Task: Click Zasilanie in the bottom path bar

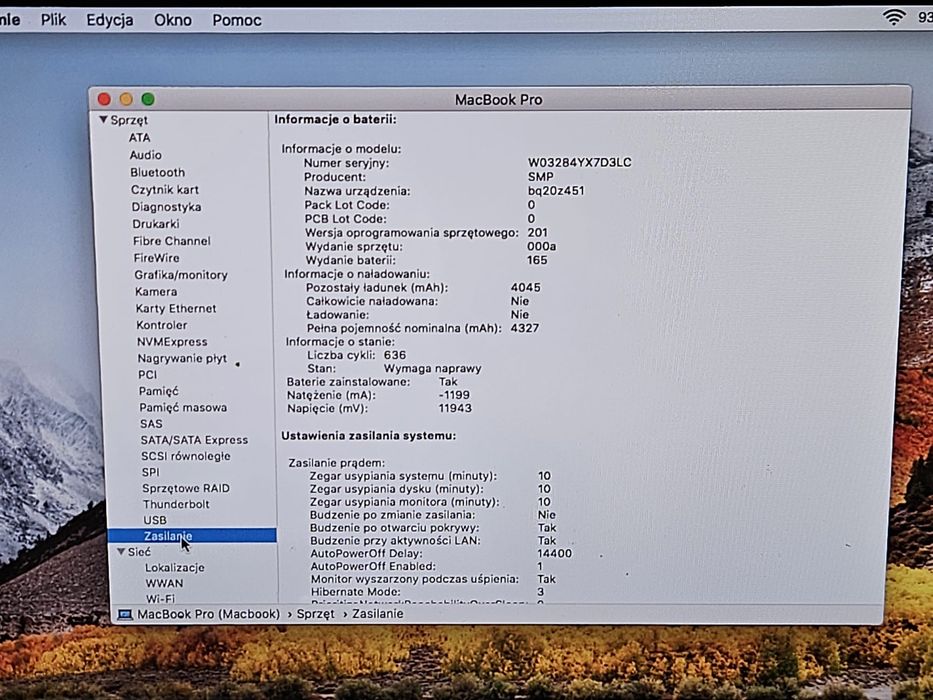Action: pos(378,614)
